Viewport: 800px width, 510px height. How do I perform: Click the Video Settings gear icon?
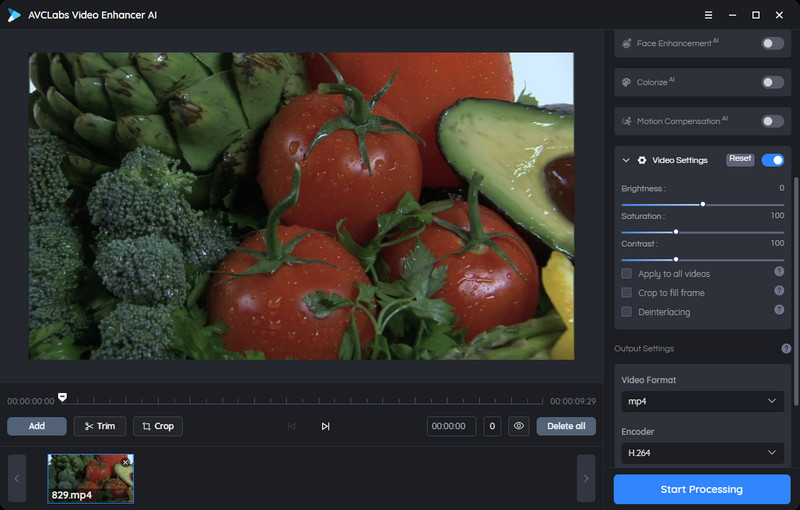[642, 160]
